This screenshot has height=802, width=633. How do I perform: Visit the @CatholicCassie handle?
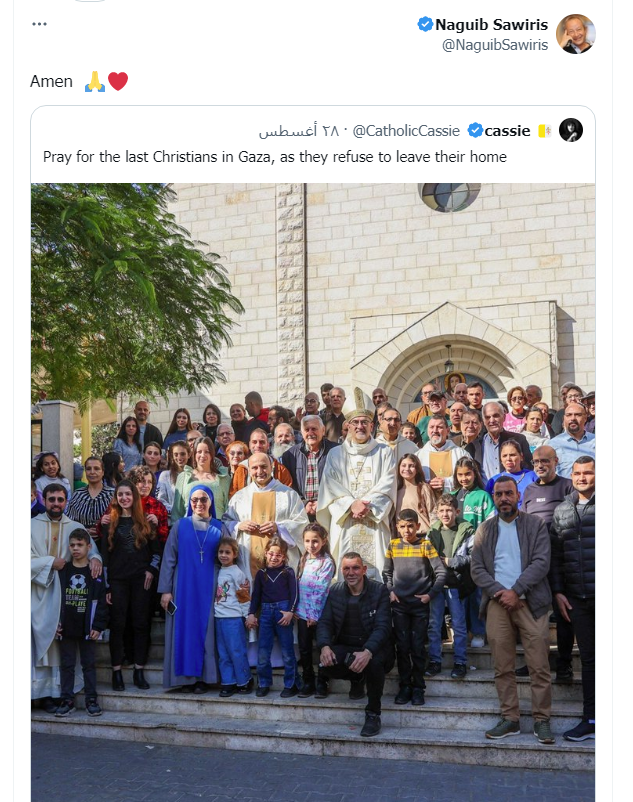coord(406,131)
